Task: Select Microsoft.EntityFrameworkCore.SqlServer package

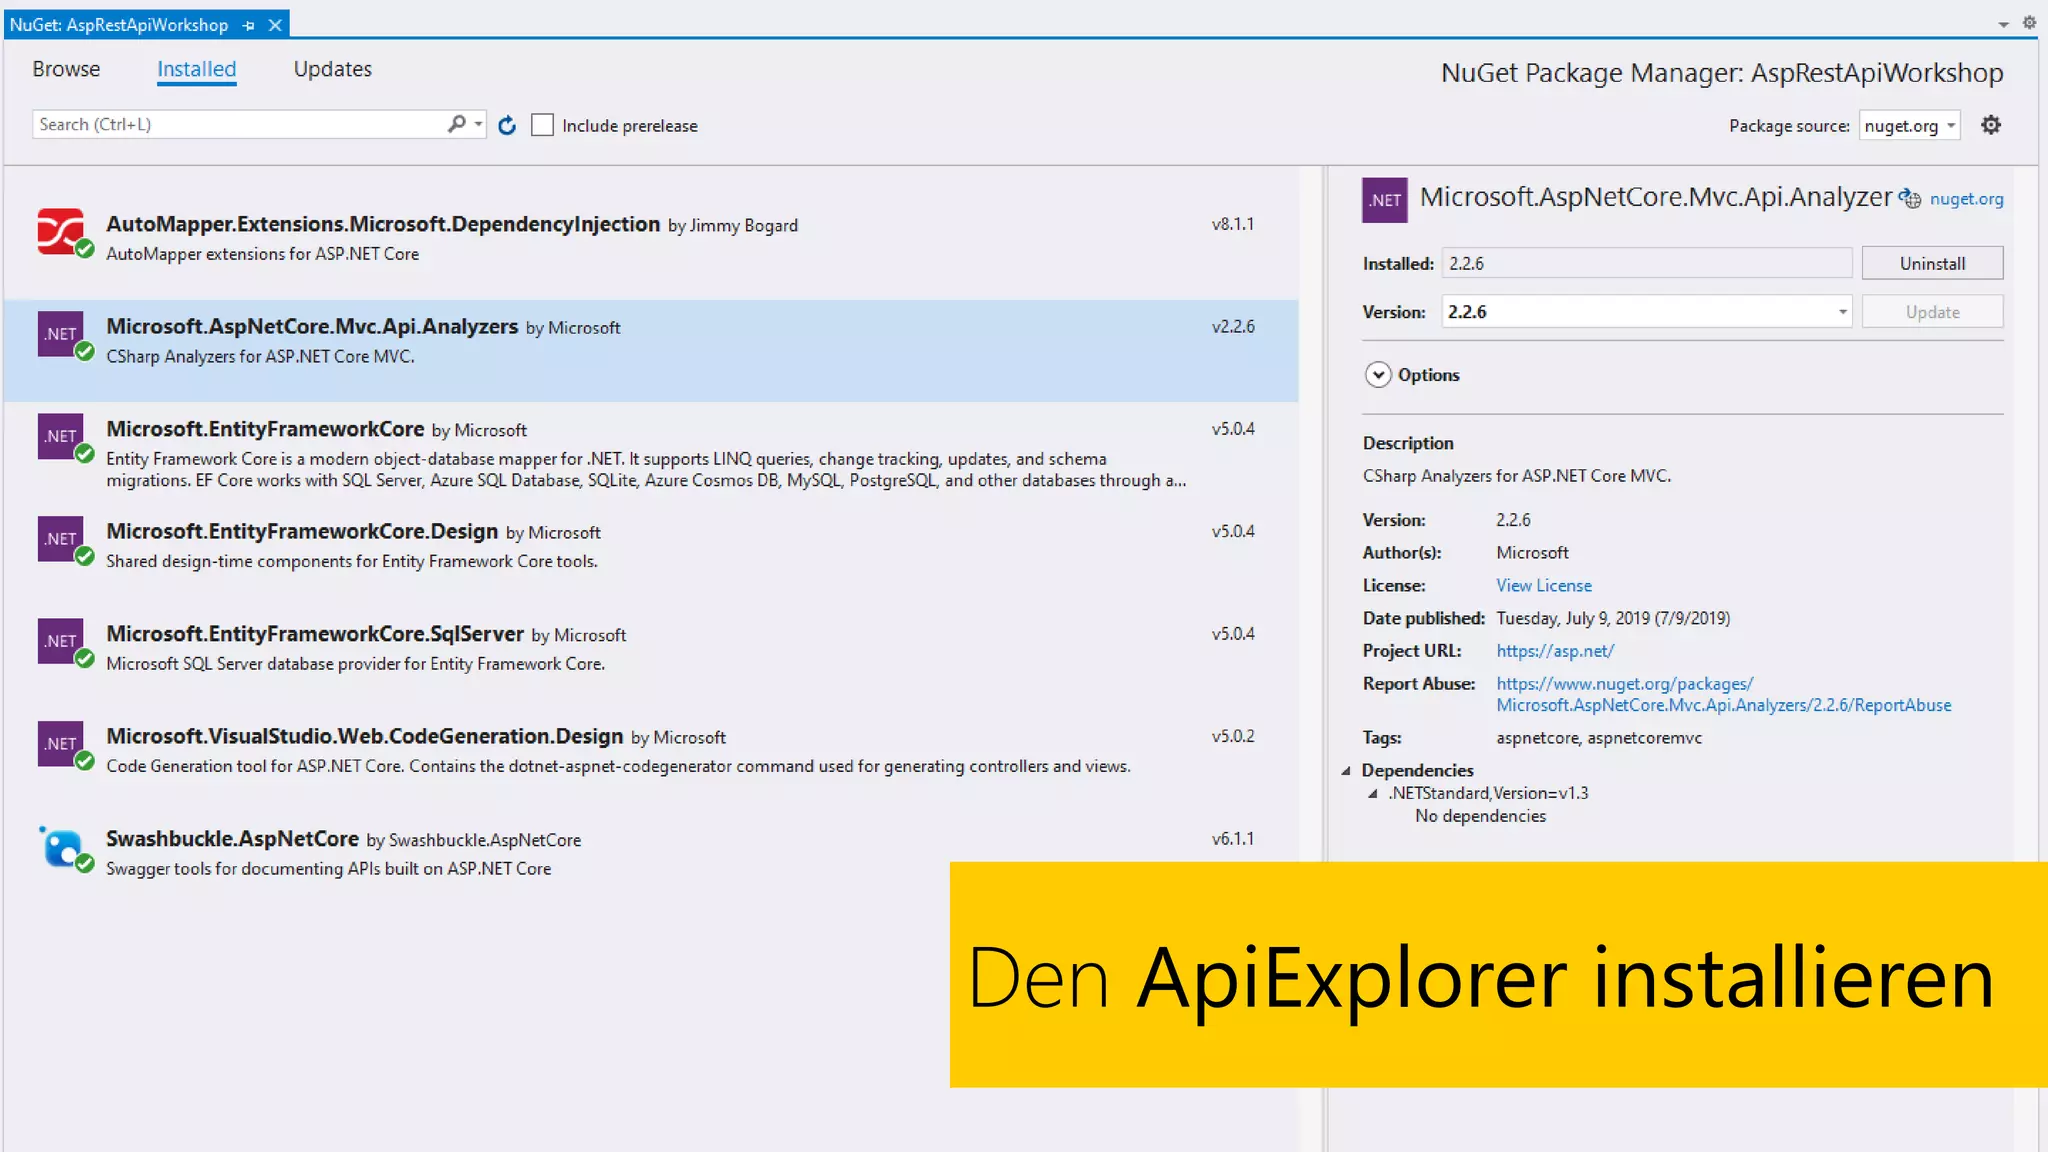Action: (x=651, y=658)
